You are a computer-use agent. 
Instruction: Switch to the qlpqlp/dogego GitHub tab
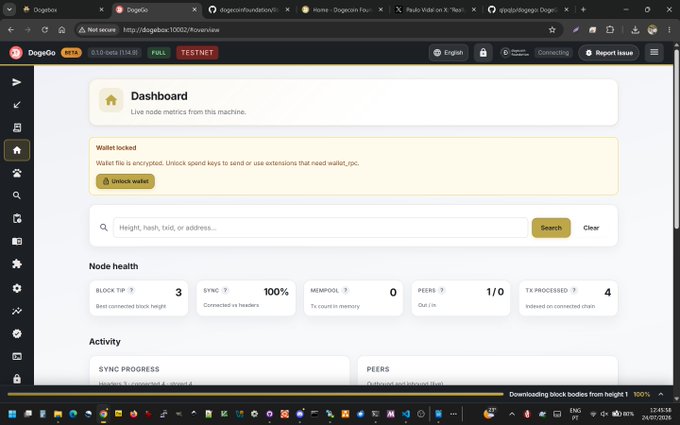tap(528, 10)
